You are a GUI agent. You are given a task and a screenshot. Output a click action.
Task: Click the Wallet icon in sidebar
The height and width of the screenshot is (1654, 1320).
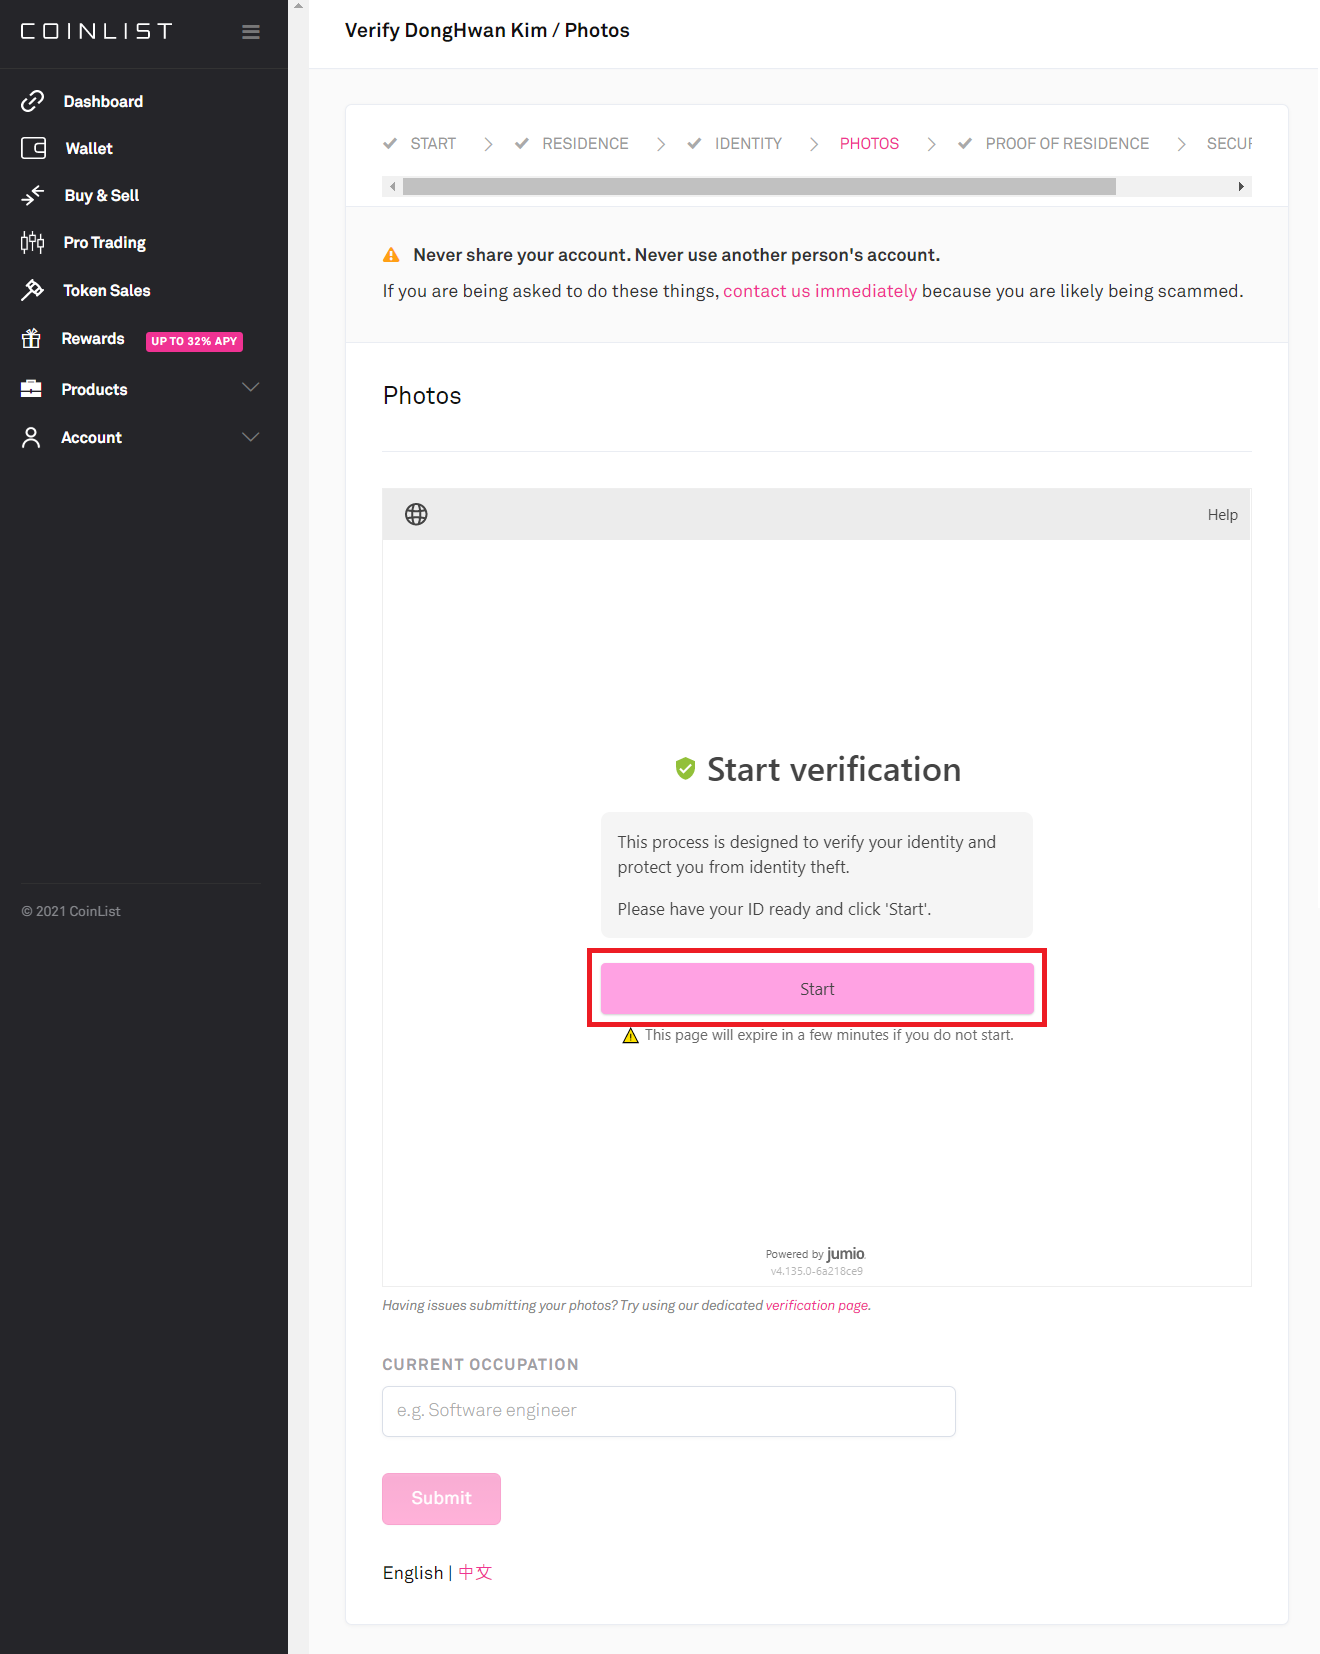[x=34, y=148]
